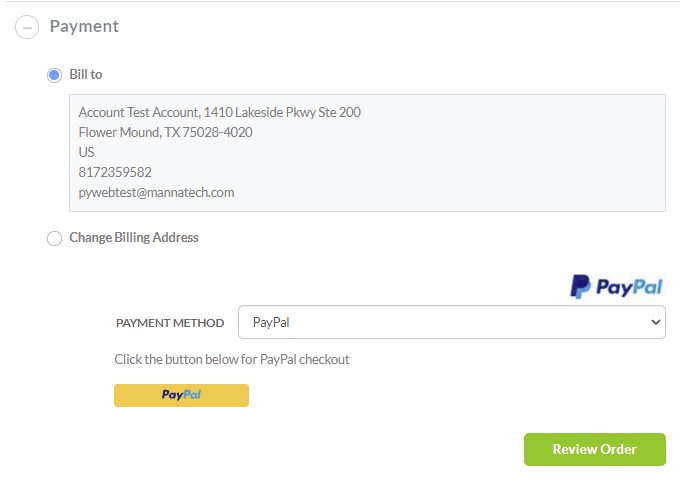694x486 pixels.
Task: Click the dropdown chevron arrow
Action: click(655, 322)
